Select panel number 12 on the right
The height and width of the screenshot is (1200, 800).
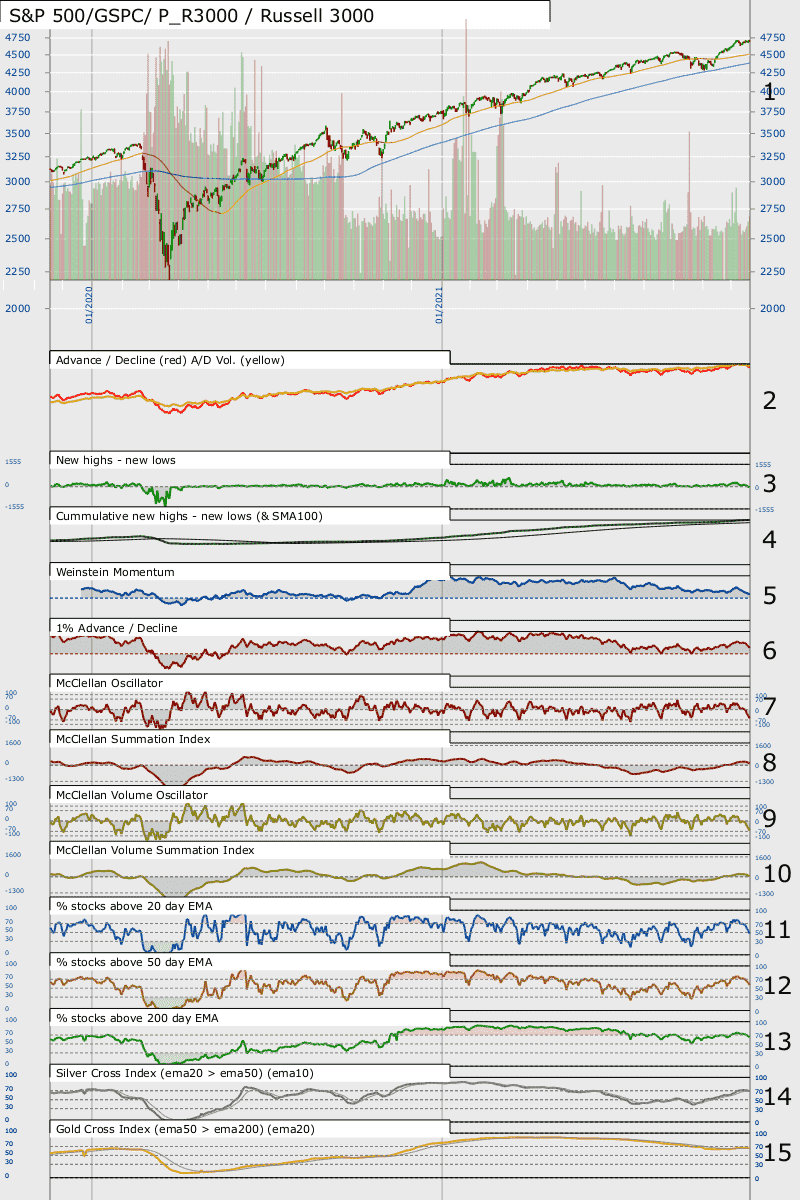[777, 986]
